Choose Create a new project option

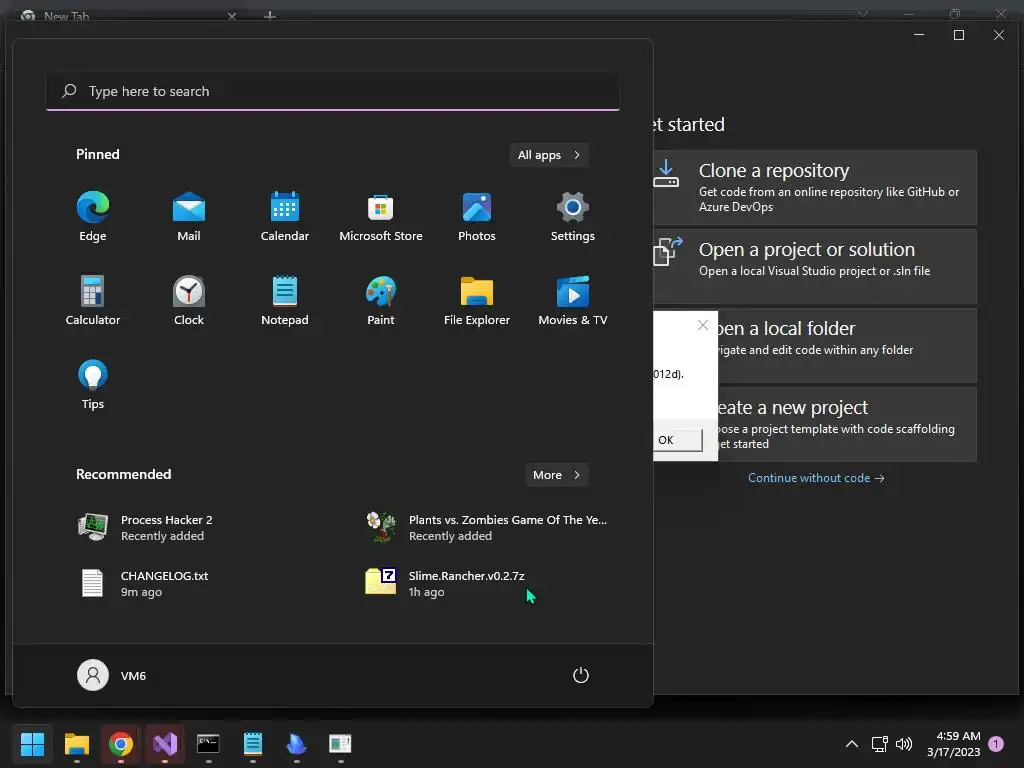point(847,424)
